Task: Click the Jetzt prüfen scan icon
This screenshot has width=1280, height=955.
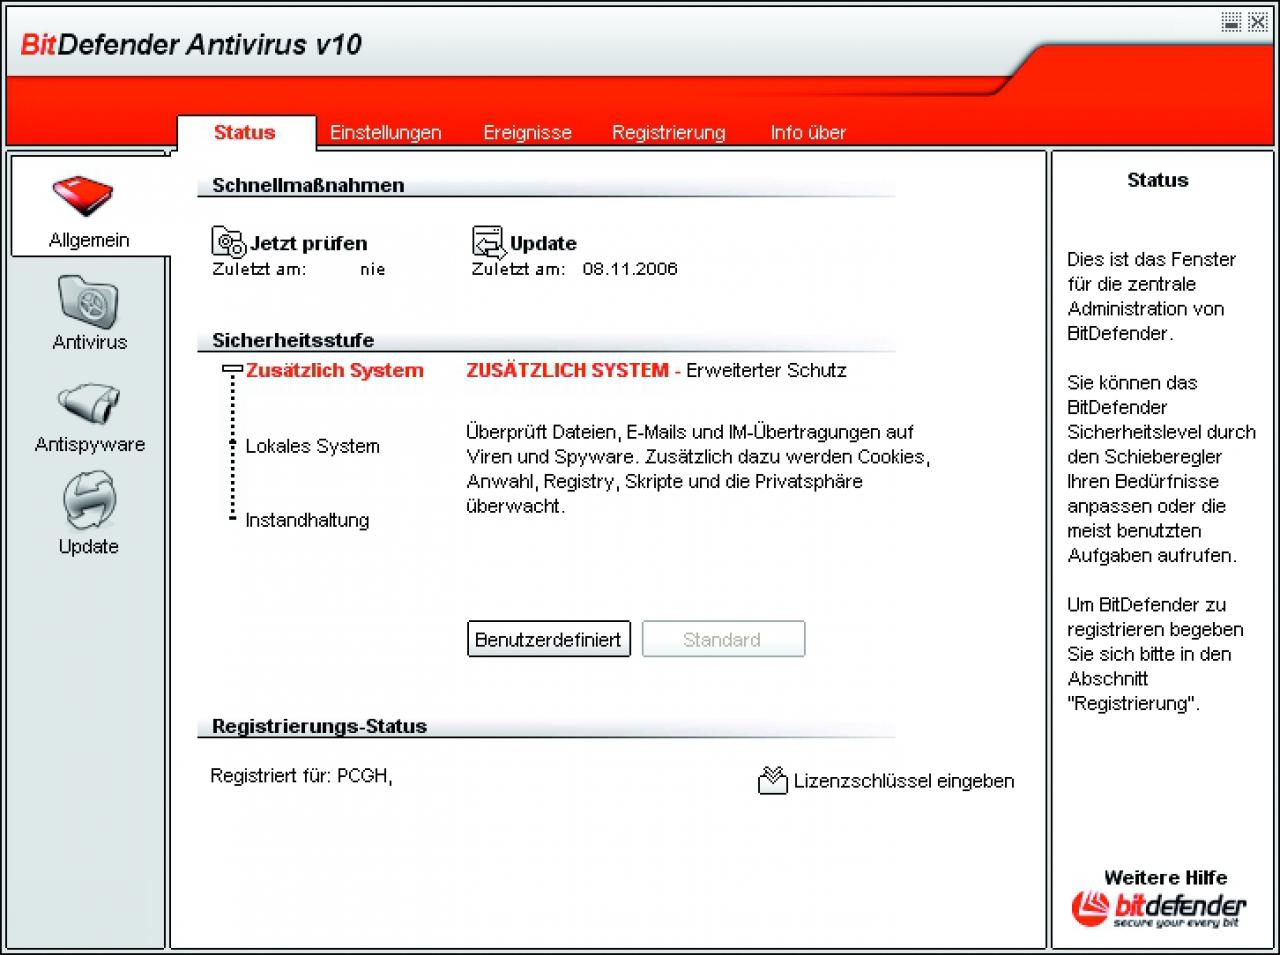Action: [x=228, y=243]
